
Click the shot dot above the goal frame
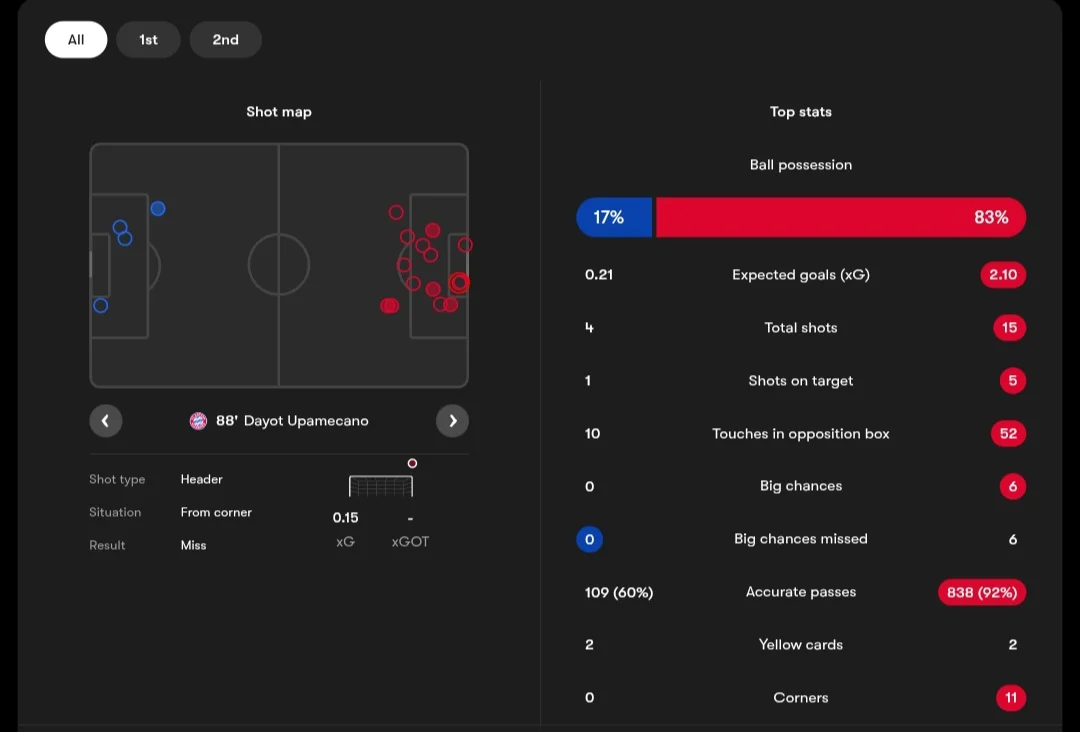pyautogui.click(x=412, y=463)
